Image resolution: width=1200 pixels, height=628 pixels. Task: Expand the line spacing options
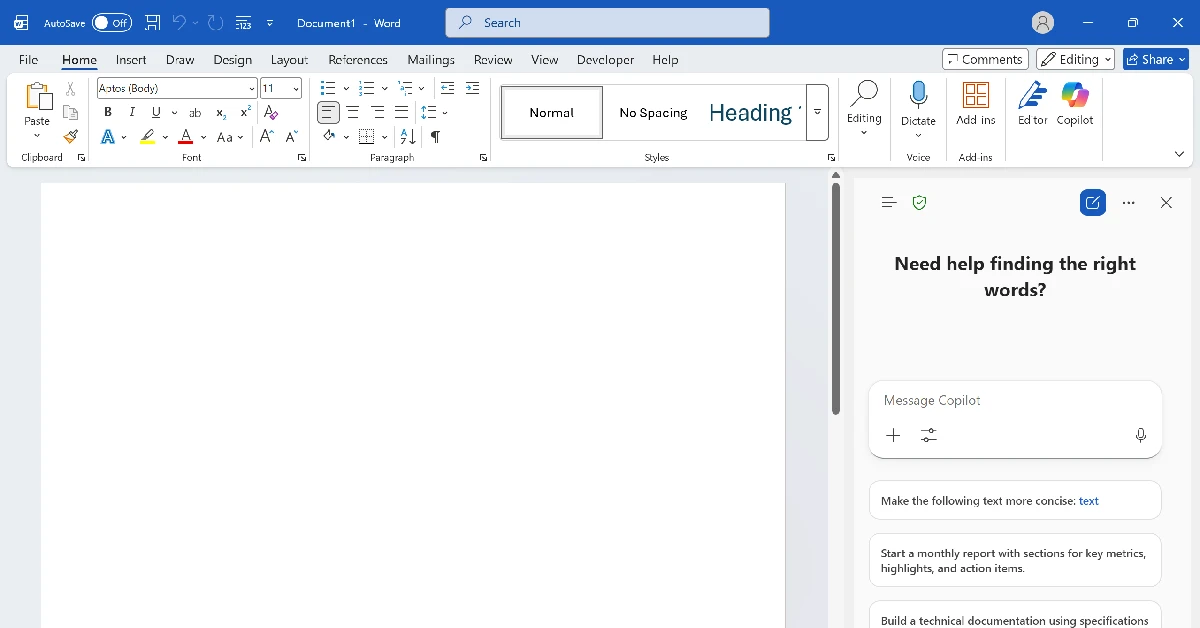[444, 112]
